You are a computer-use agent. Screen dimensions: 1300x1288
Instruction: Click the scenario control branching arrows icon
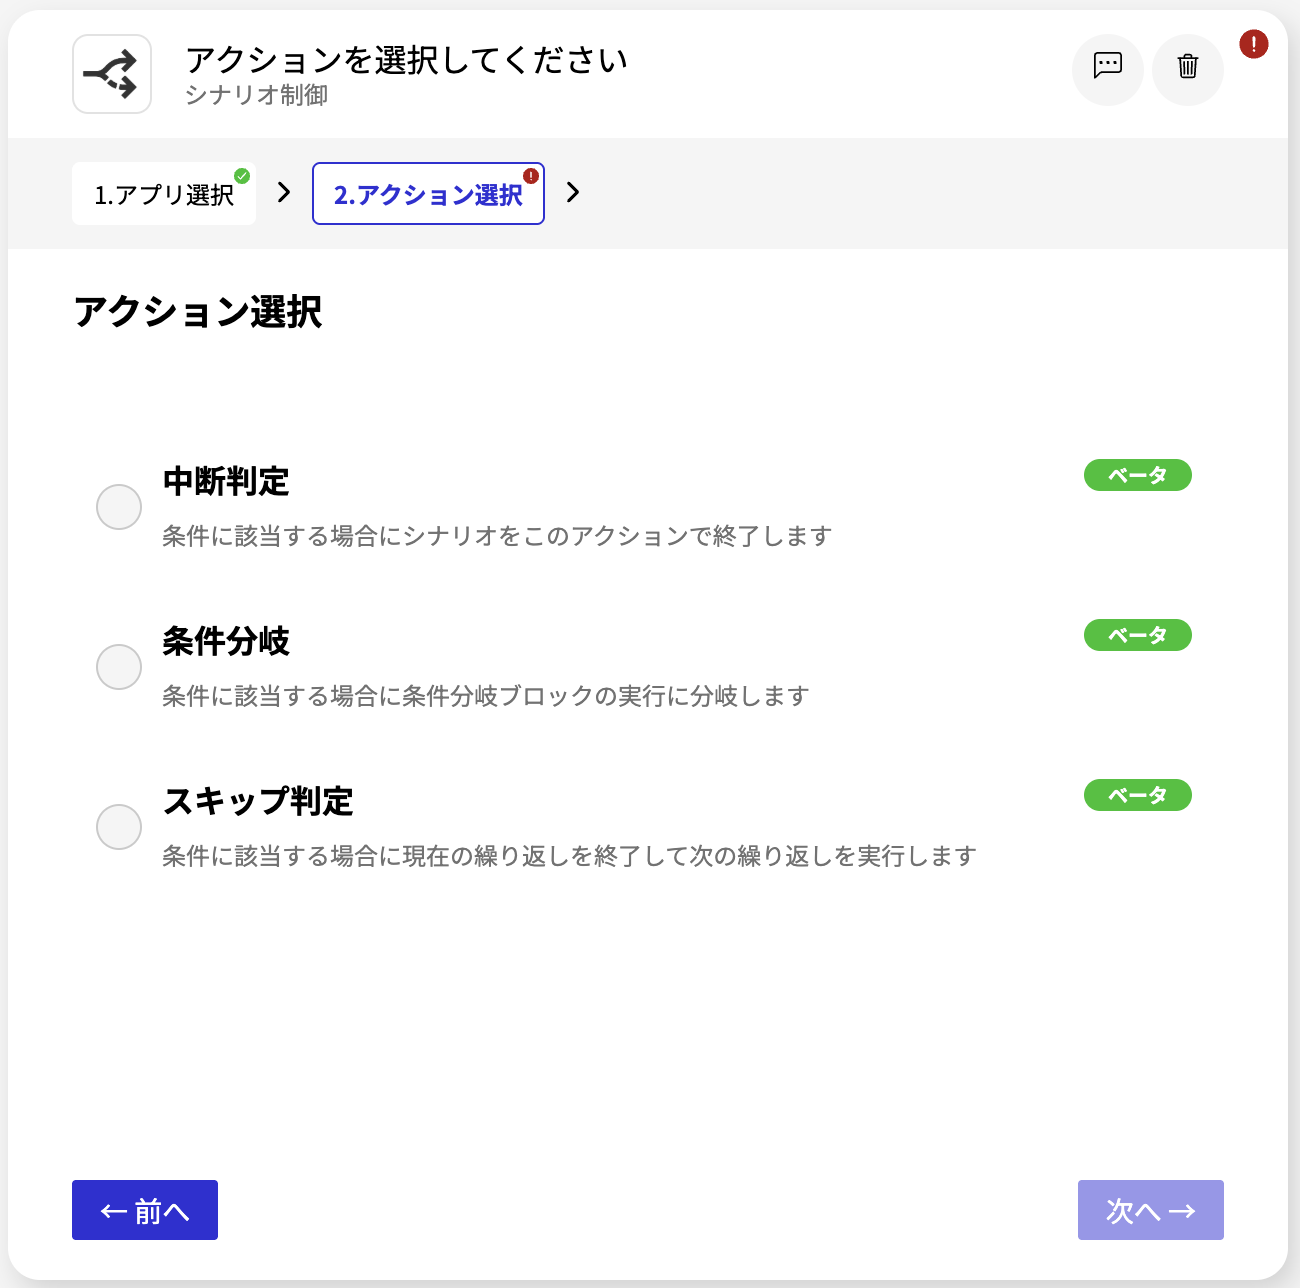111,74
